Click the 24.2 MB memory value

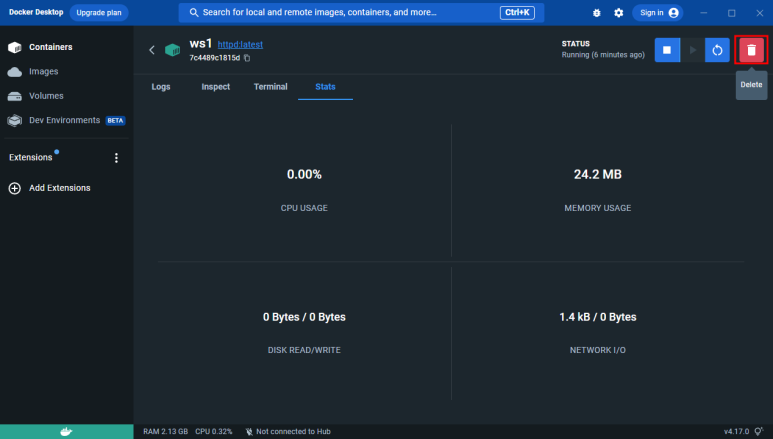pos(597,174)
